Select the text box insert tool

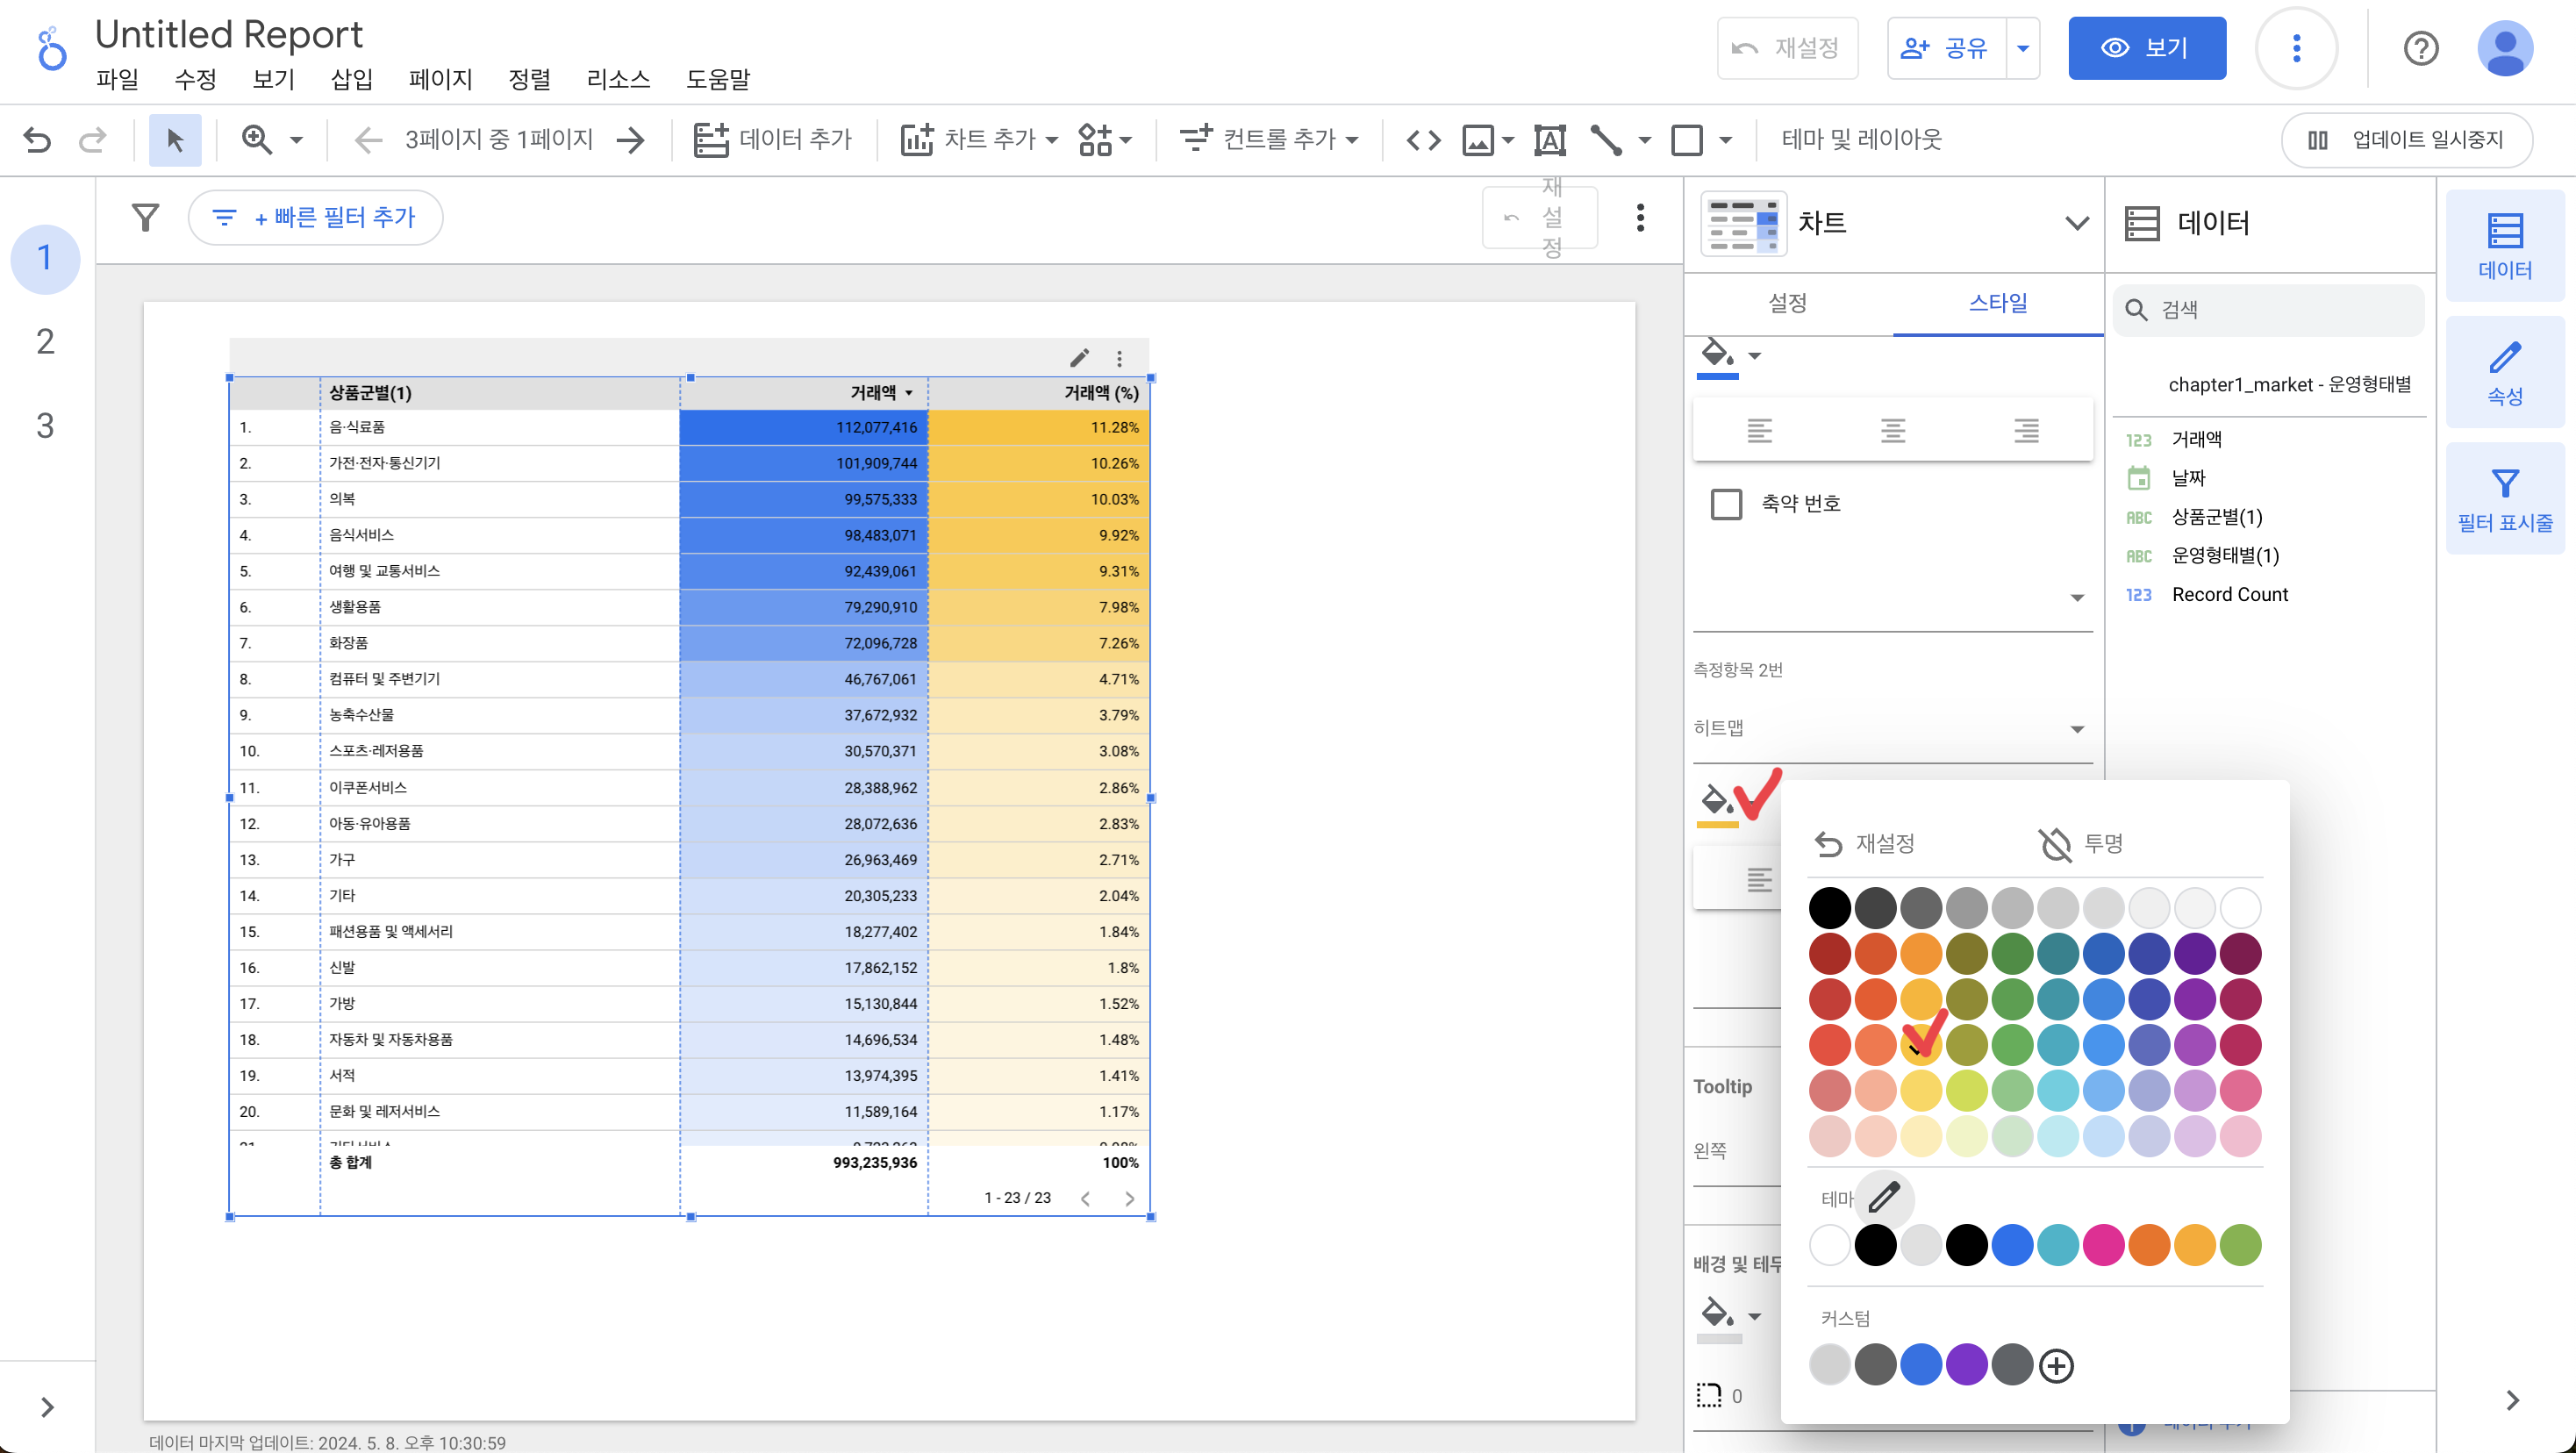pos(1549,140)
